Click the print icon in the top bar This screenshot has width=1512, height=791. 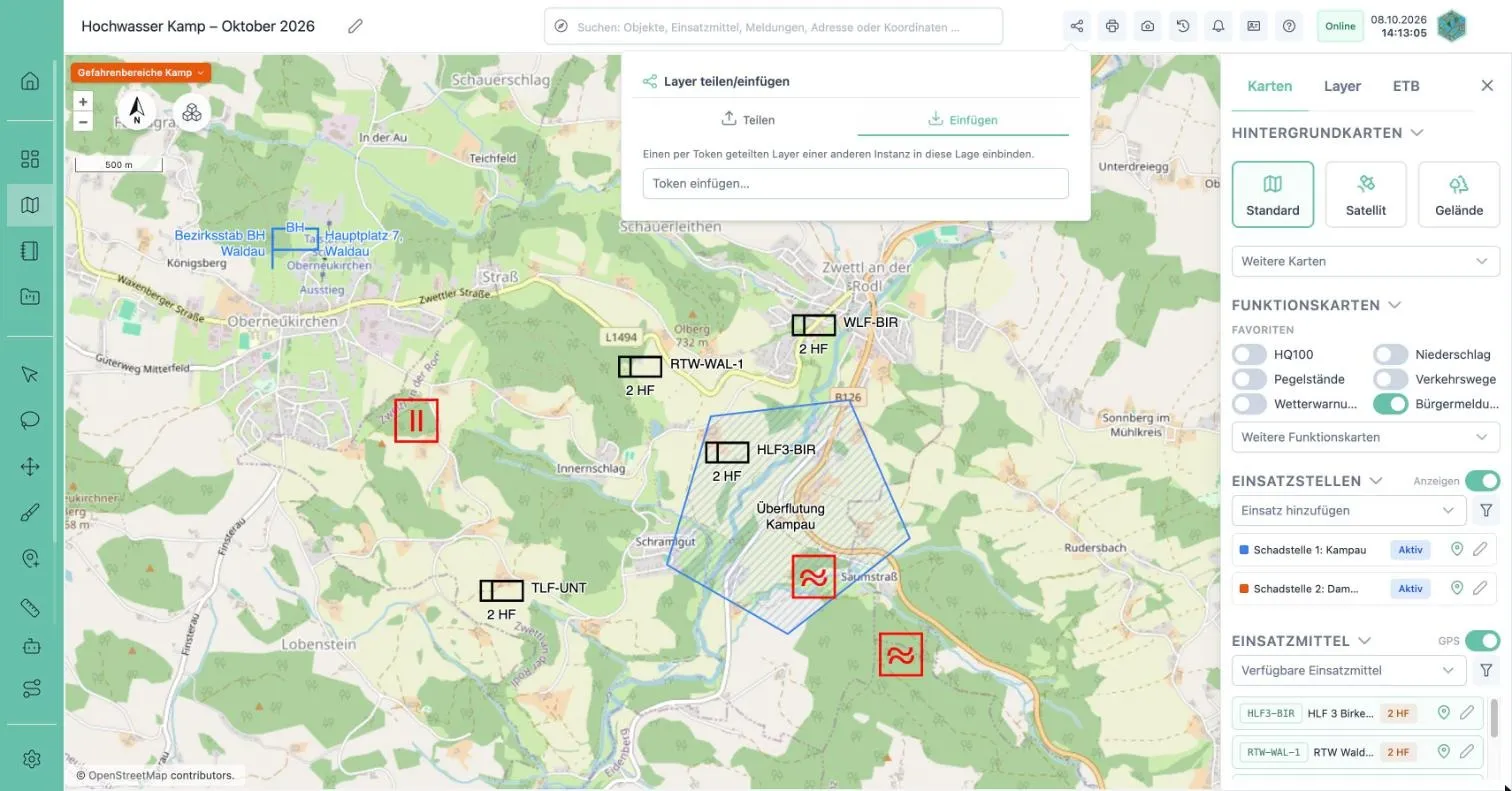coord(1112,27)
